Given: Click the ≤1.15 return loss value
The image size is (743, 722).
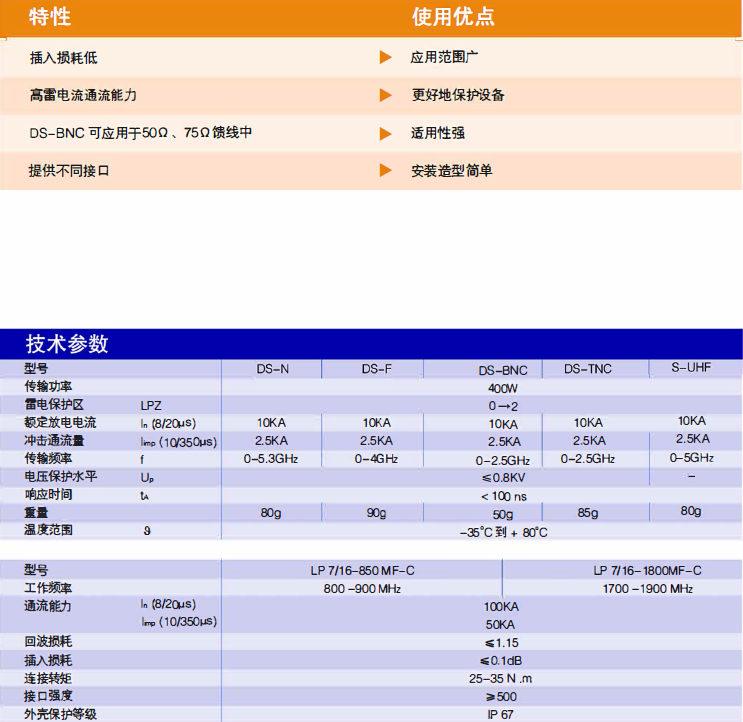Looking at the screenshot, I should point(501,643).
